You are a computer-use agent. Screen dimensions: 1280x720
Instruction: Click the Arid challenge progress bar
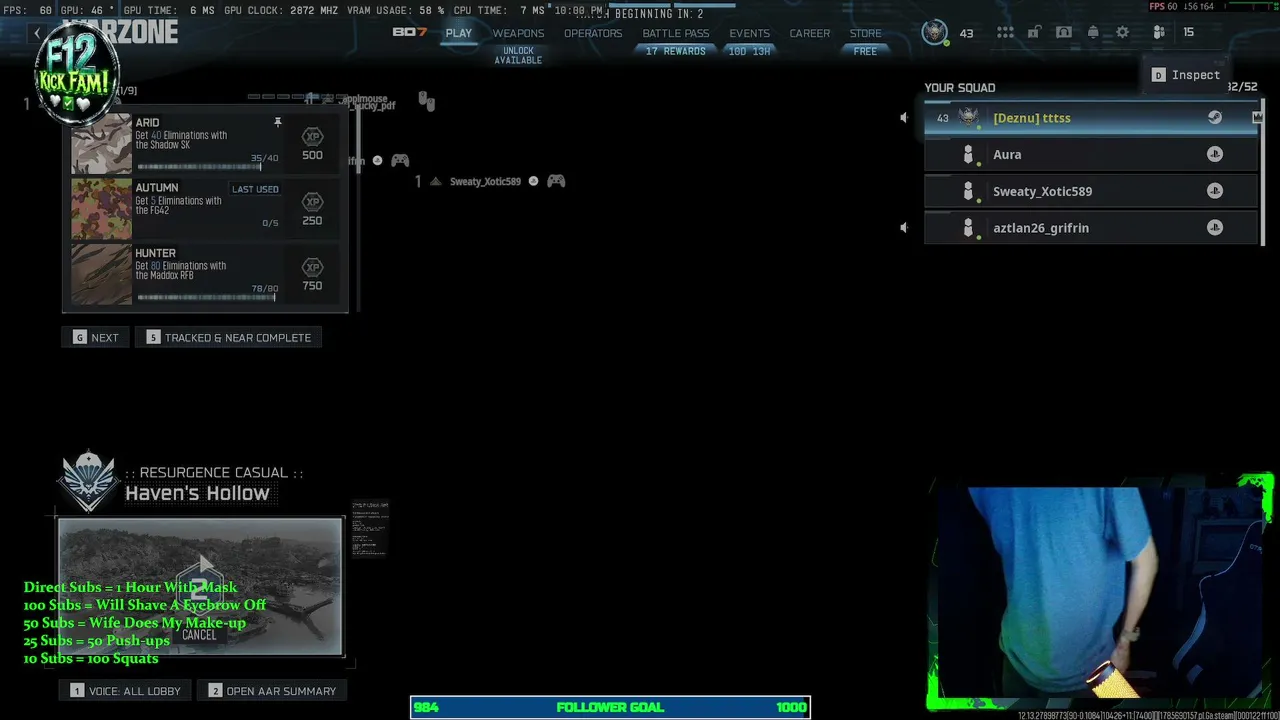click(198, 167)
